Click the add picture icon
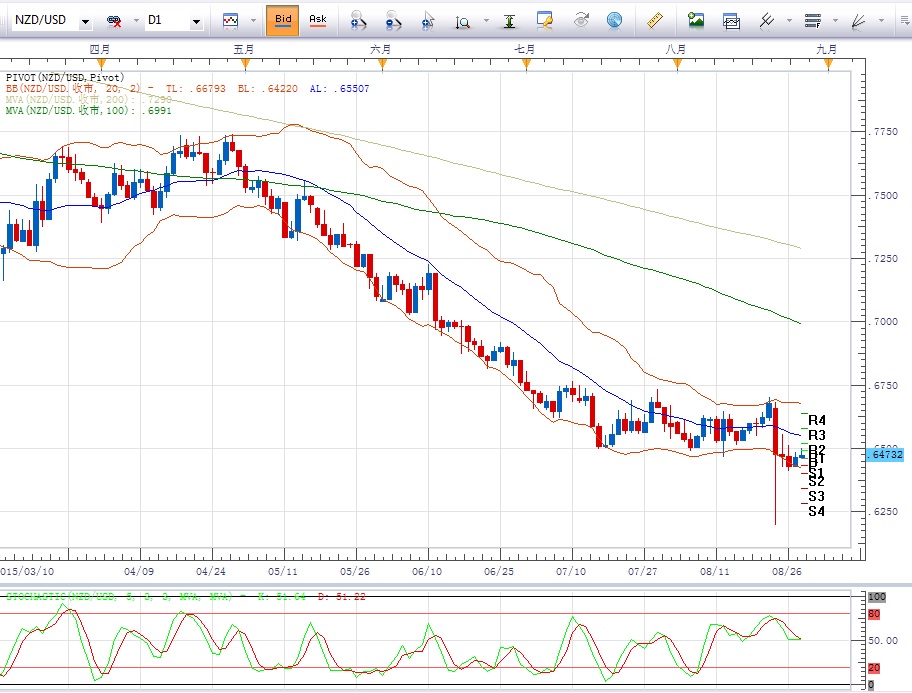The width and height of the screenshot is (912, 693). 696,21
